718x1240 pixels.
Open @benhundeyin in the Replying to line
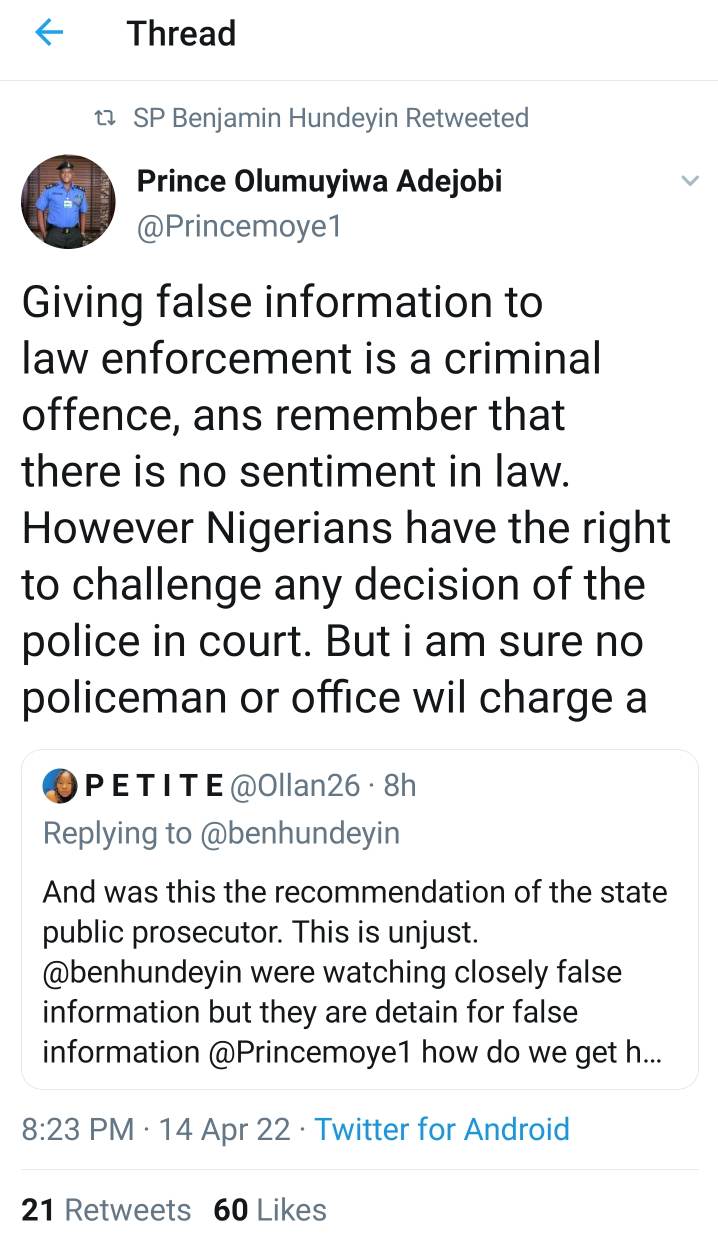click(300, 834)
